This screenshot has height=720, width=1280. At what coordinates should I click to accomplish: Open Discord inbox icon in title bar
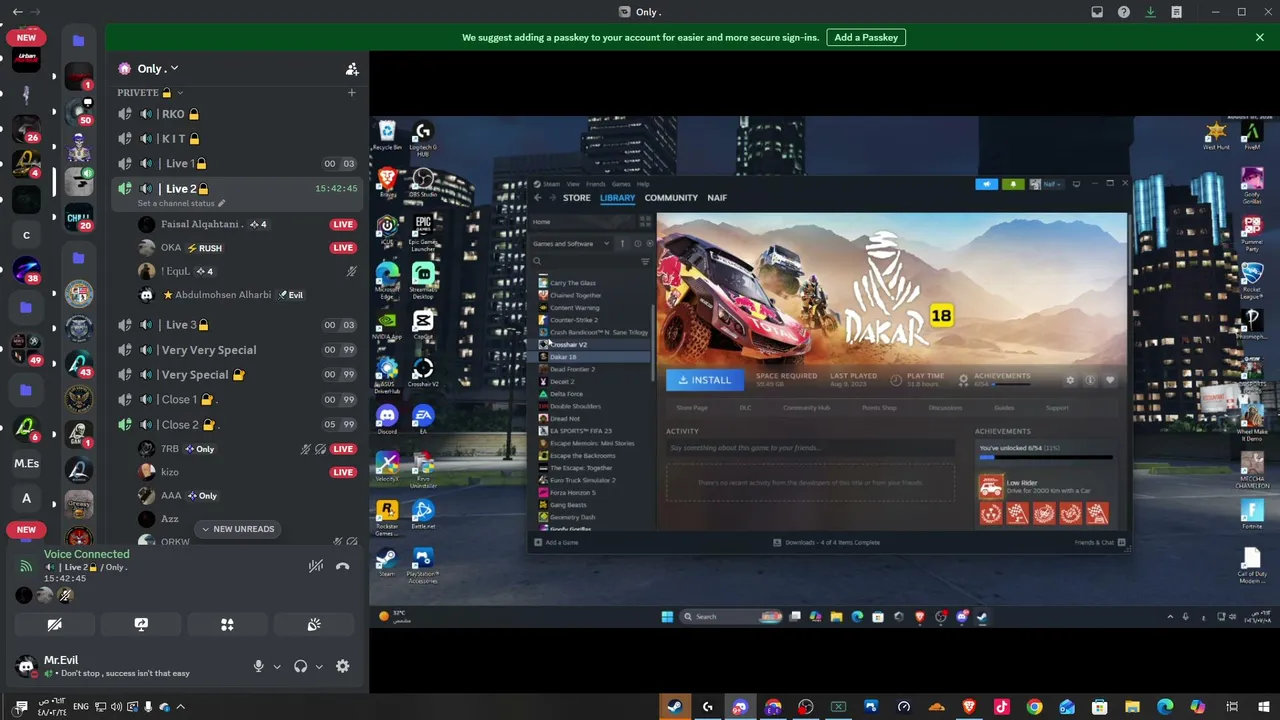(x=1097, y=12)
